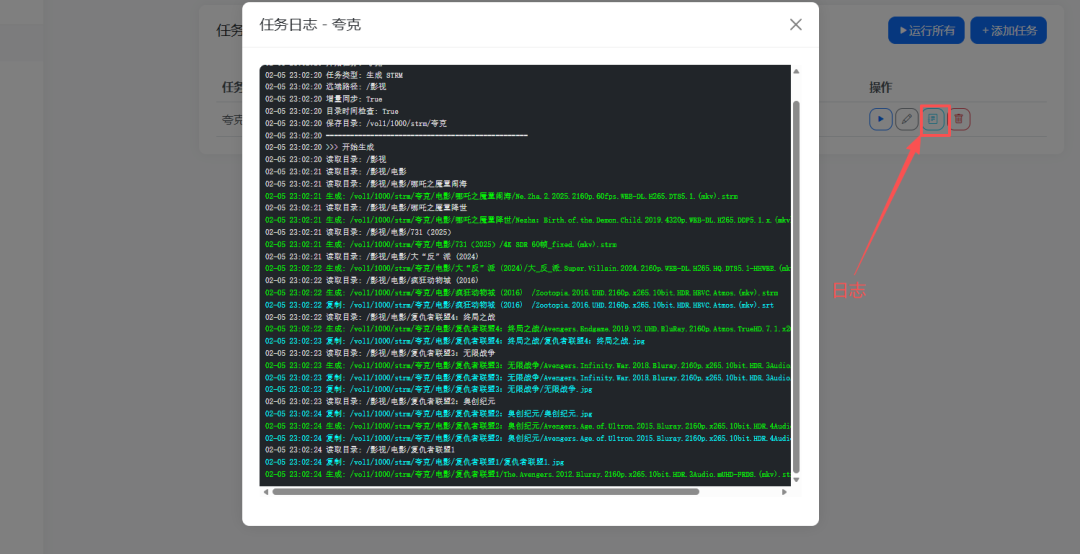Click the vertical scrollbar thumb in log
This screenshot has width=1080, height=554.
[x=796, y=287]
